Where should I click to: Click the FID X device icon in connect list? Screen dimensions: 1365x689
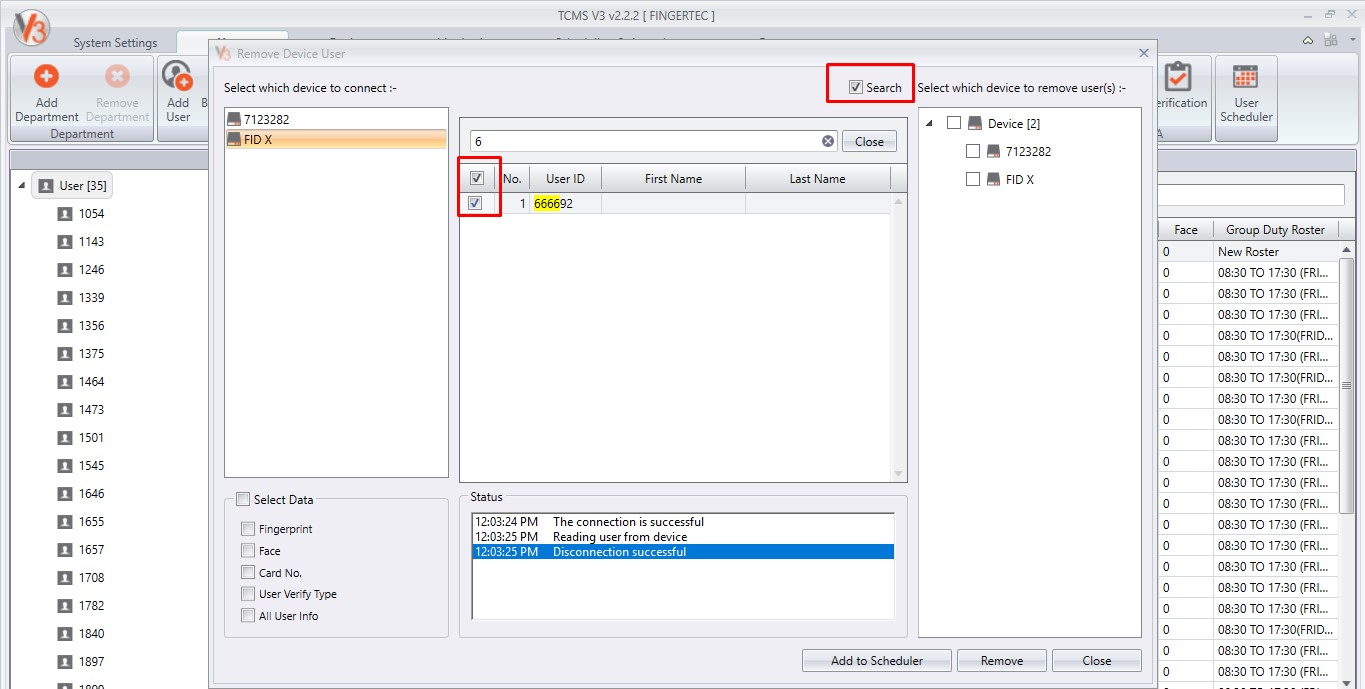(x=234, y=140)
